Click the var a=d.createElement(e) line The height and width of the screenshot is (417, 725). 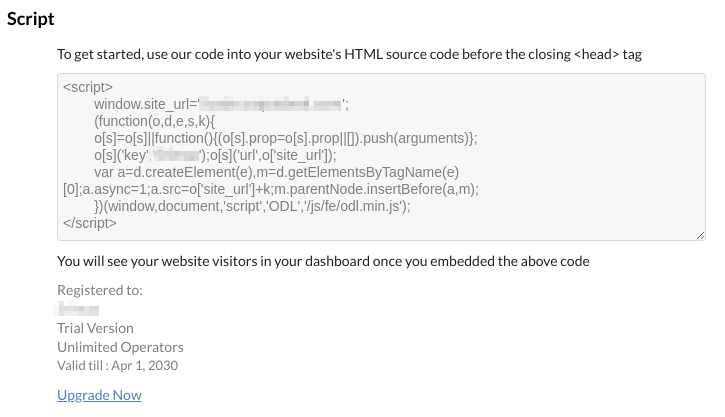pos(276,172)
